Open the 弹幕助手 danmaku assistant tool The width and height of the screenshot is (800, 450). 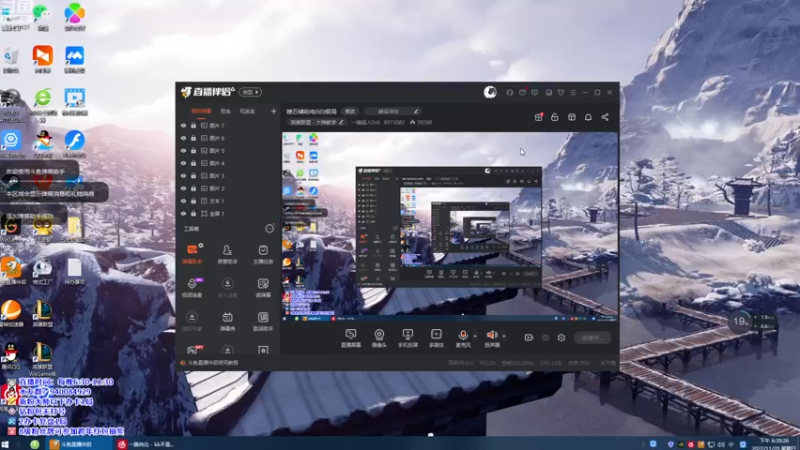coord(192,254)
